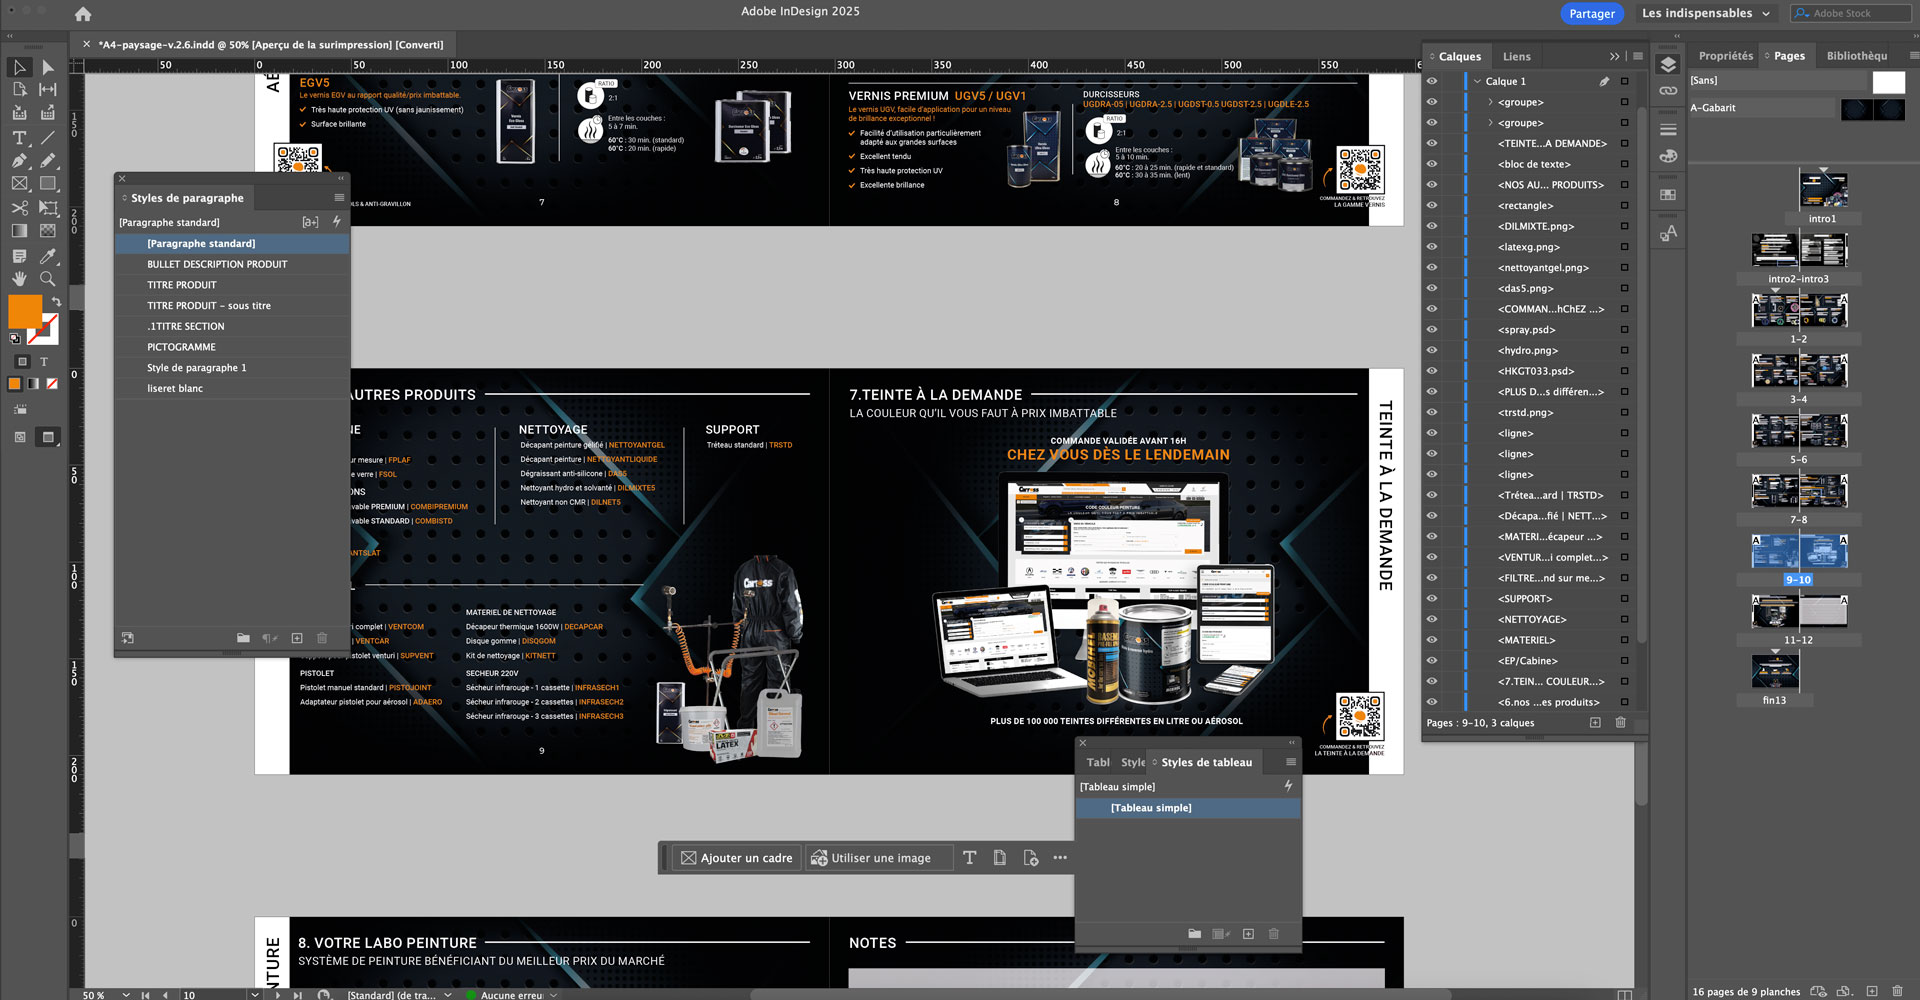Switch to the Bibliothèque tab
Screen dimensions: 1920x1000
[1857, 56]
